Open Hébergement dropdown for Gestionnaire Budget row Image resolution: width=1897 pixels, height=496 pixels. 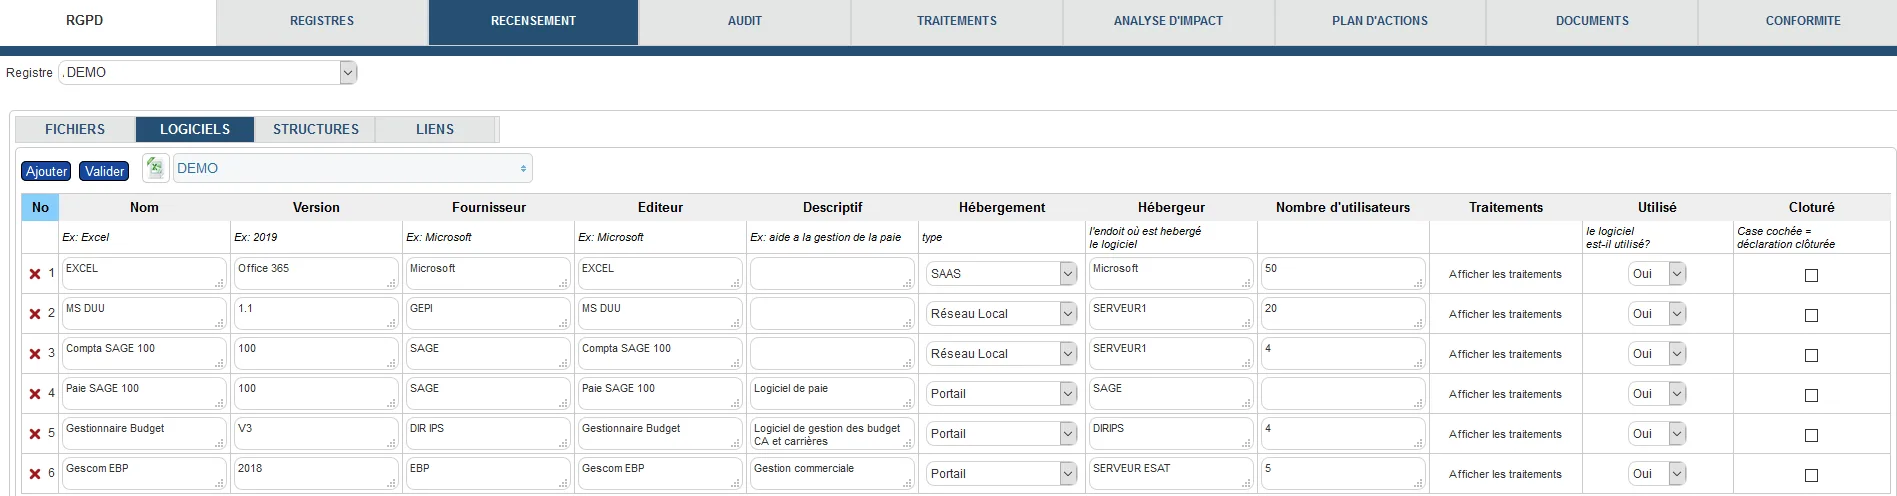tap(1001, 433)
